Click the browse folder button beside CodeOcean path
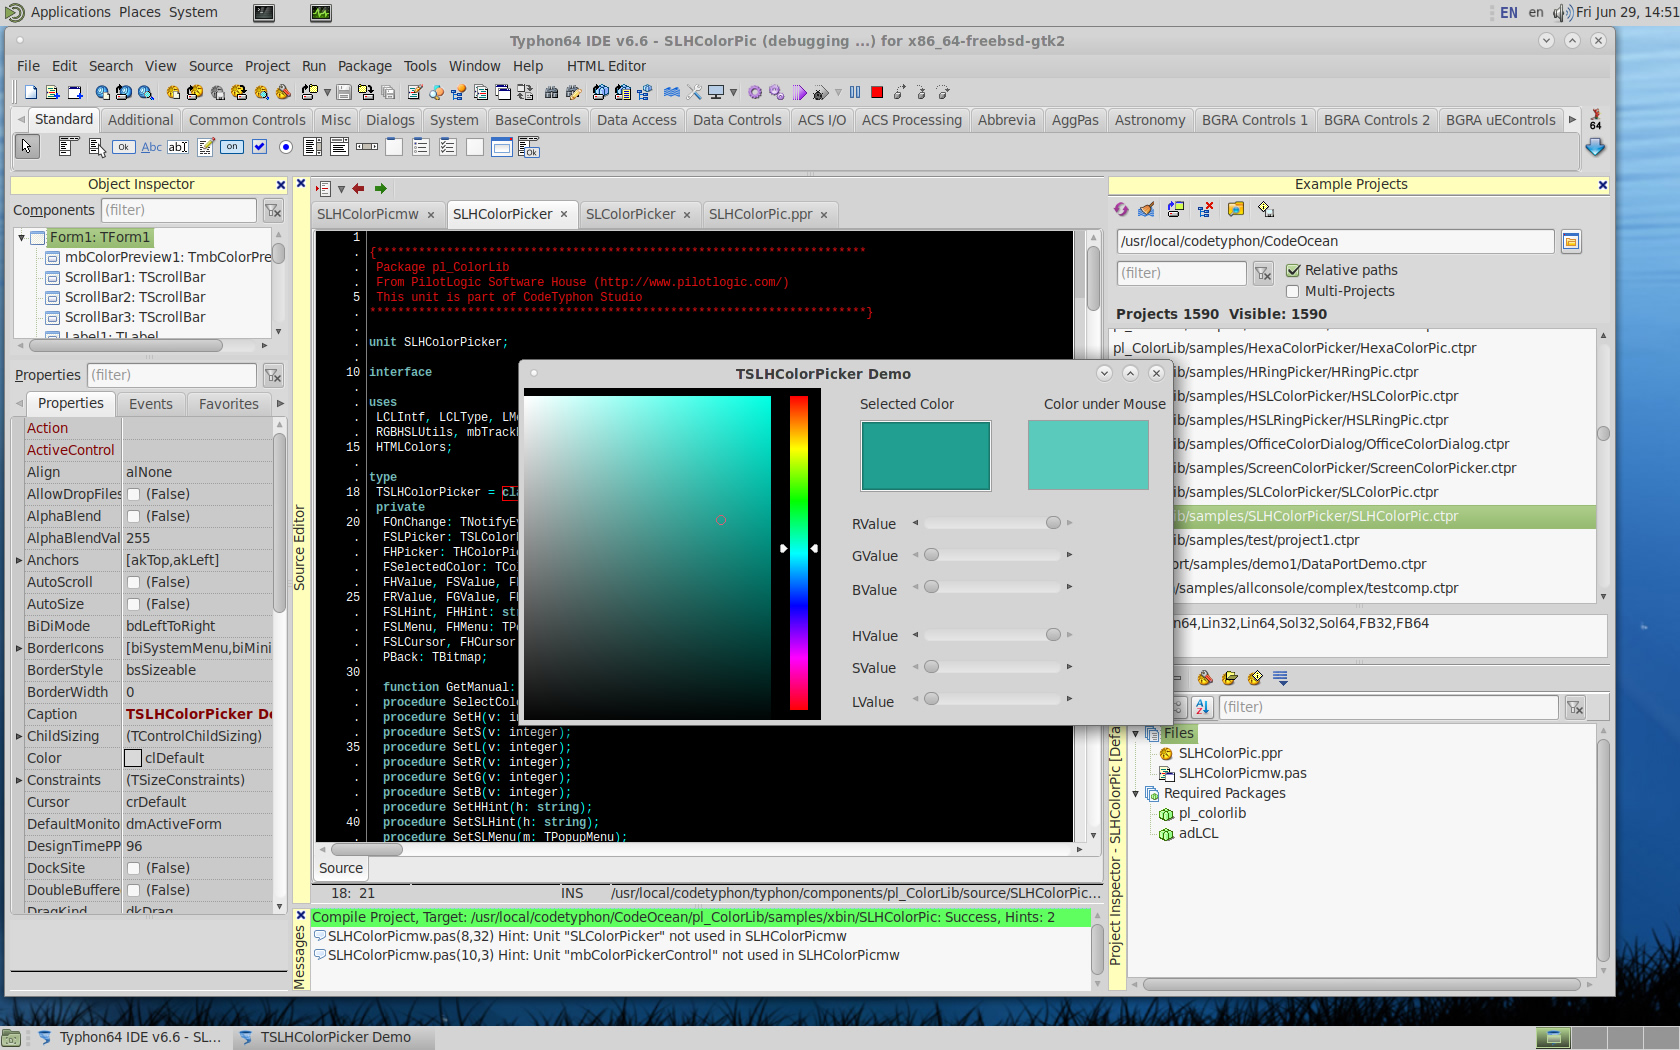This screenshot has height=1050, width=1680. (x=1571, y=241)
